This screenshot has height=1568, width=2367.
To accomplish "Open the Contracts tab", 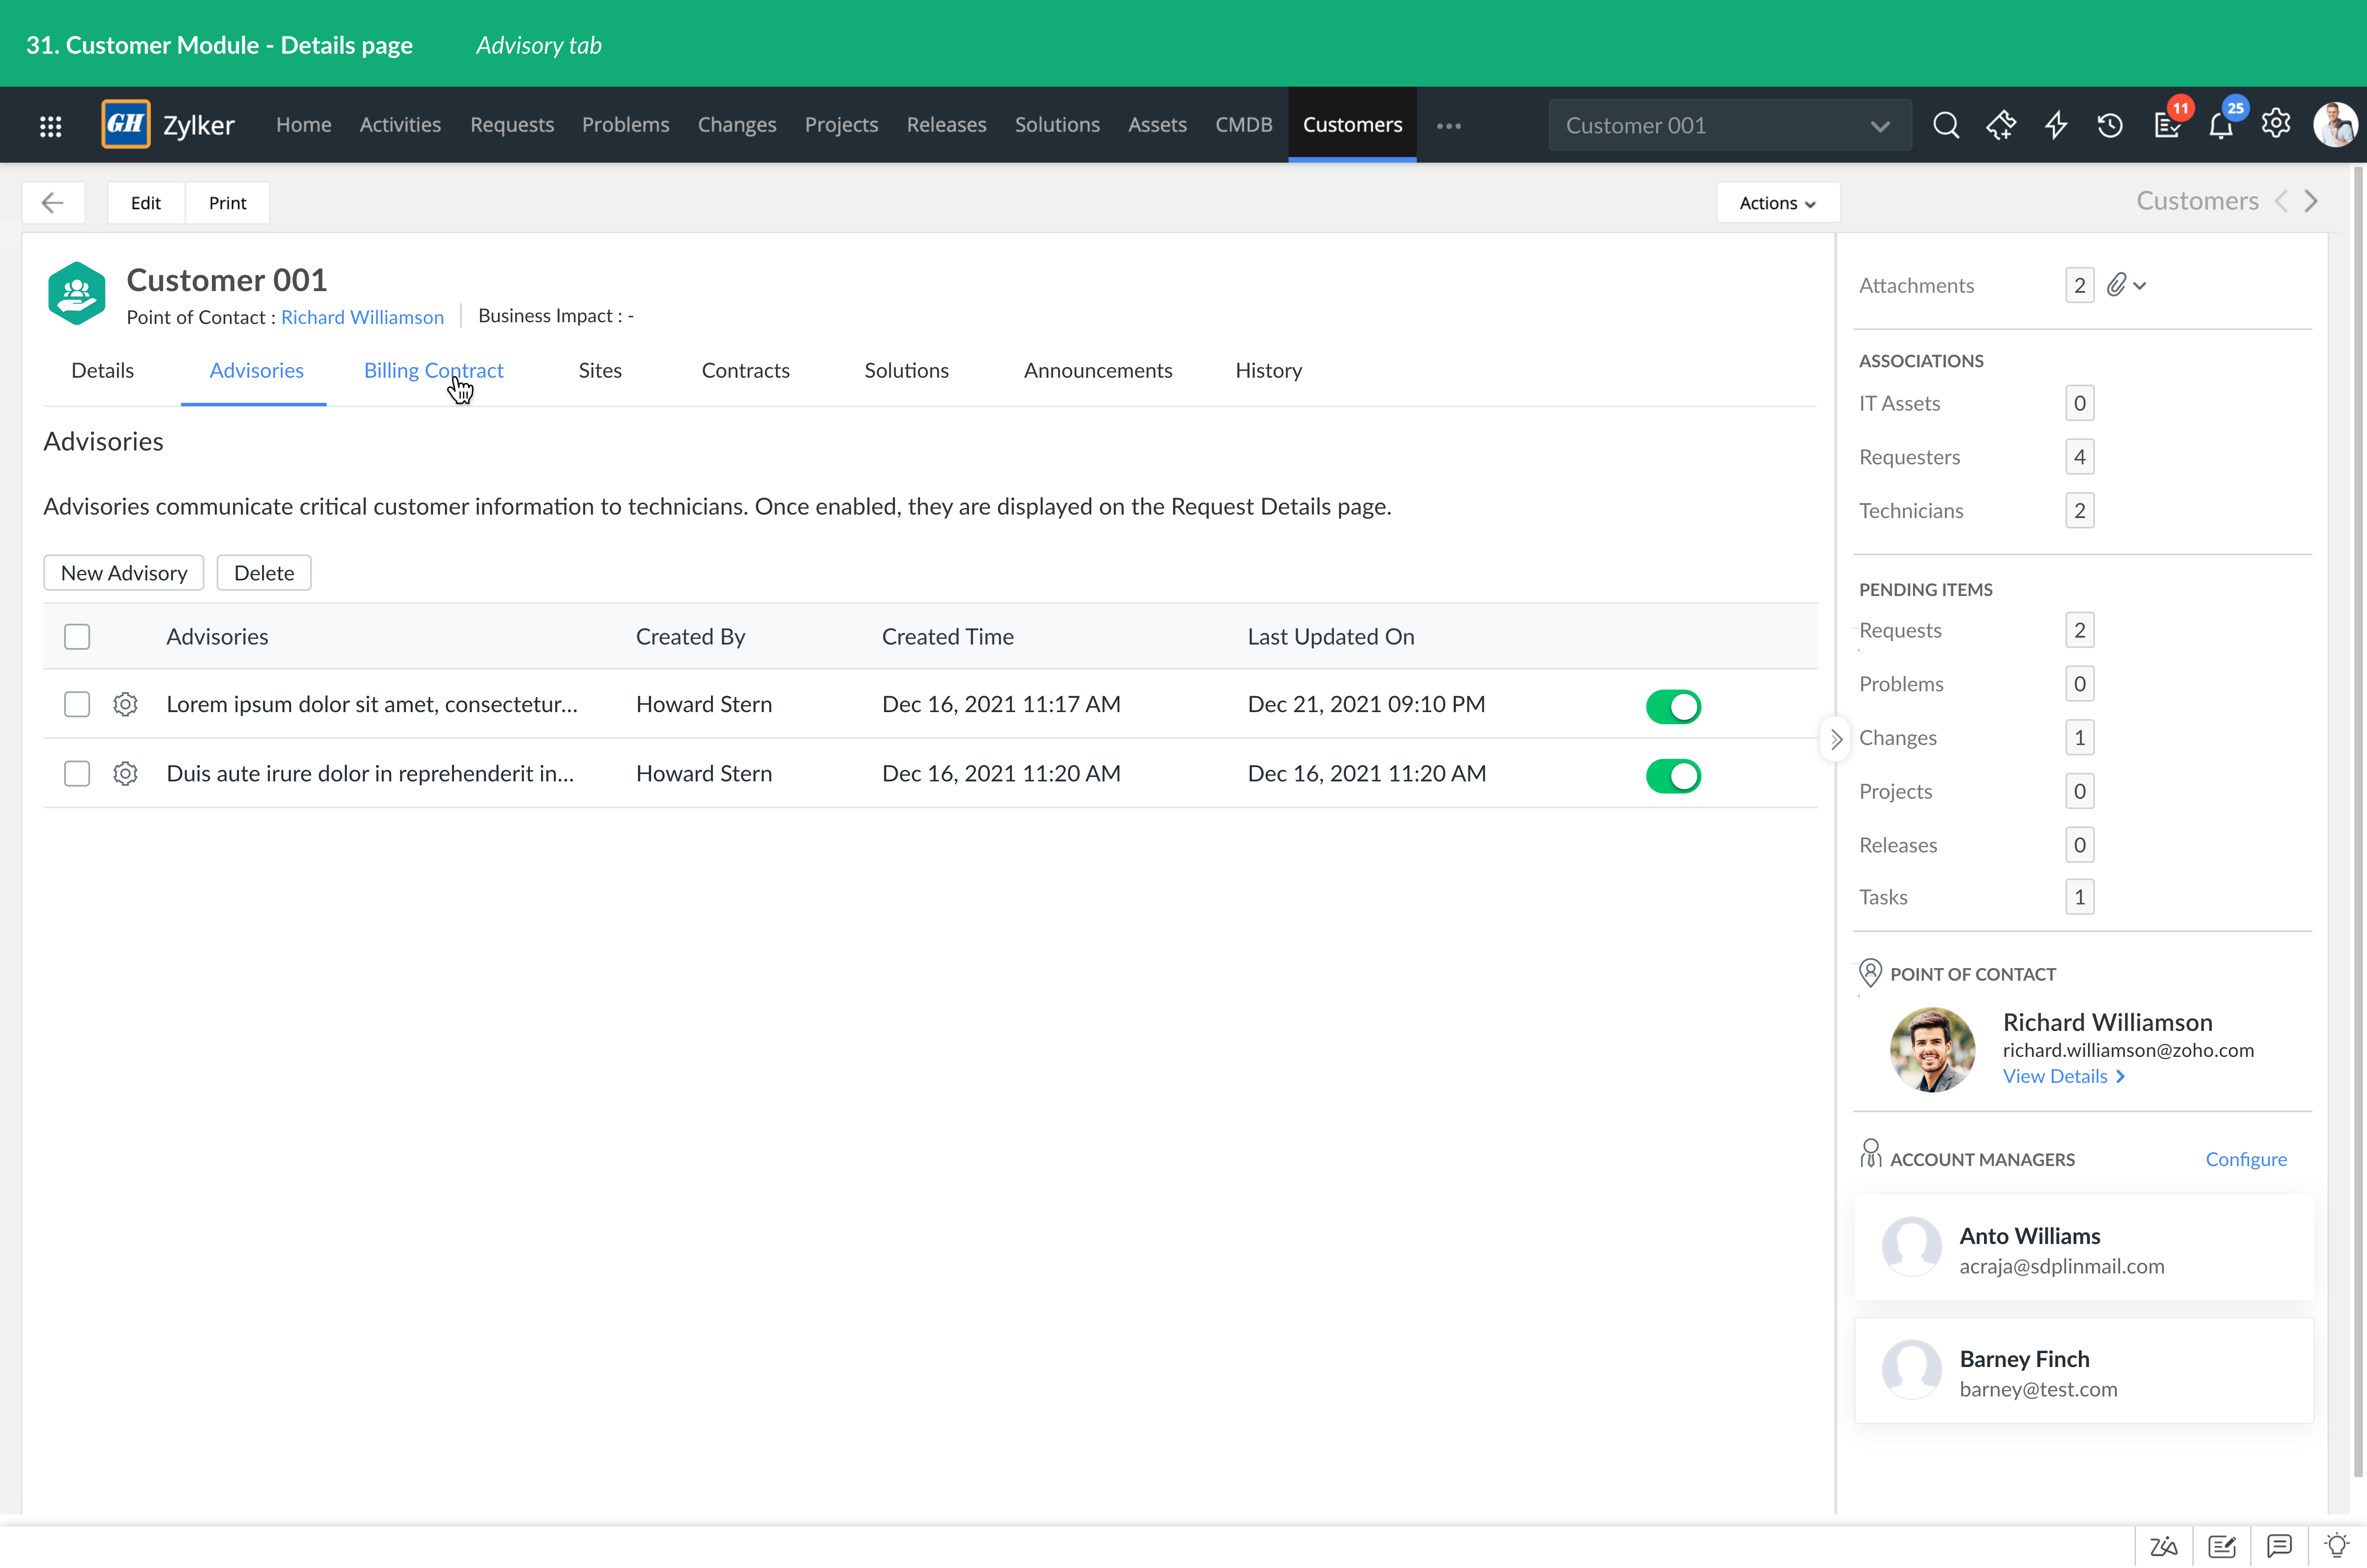I will click(745, 371).
